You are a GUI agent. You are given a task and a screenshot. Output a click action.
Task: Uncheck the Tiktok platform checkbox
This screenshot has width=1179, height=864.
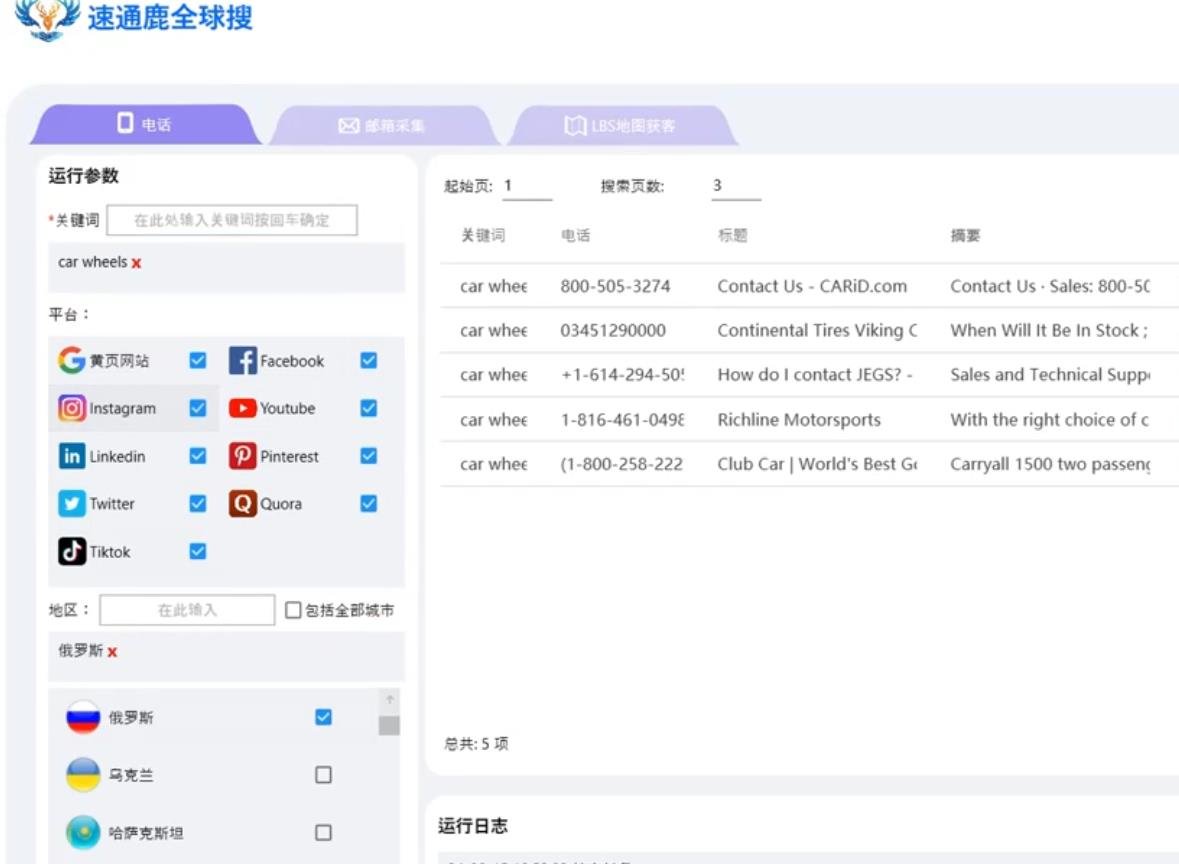click(x=198, y=551)
